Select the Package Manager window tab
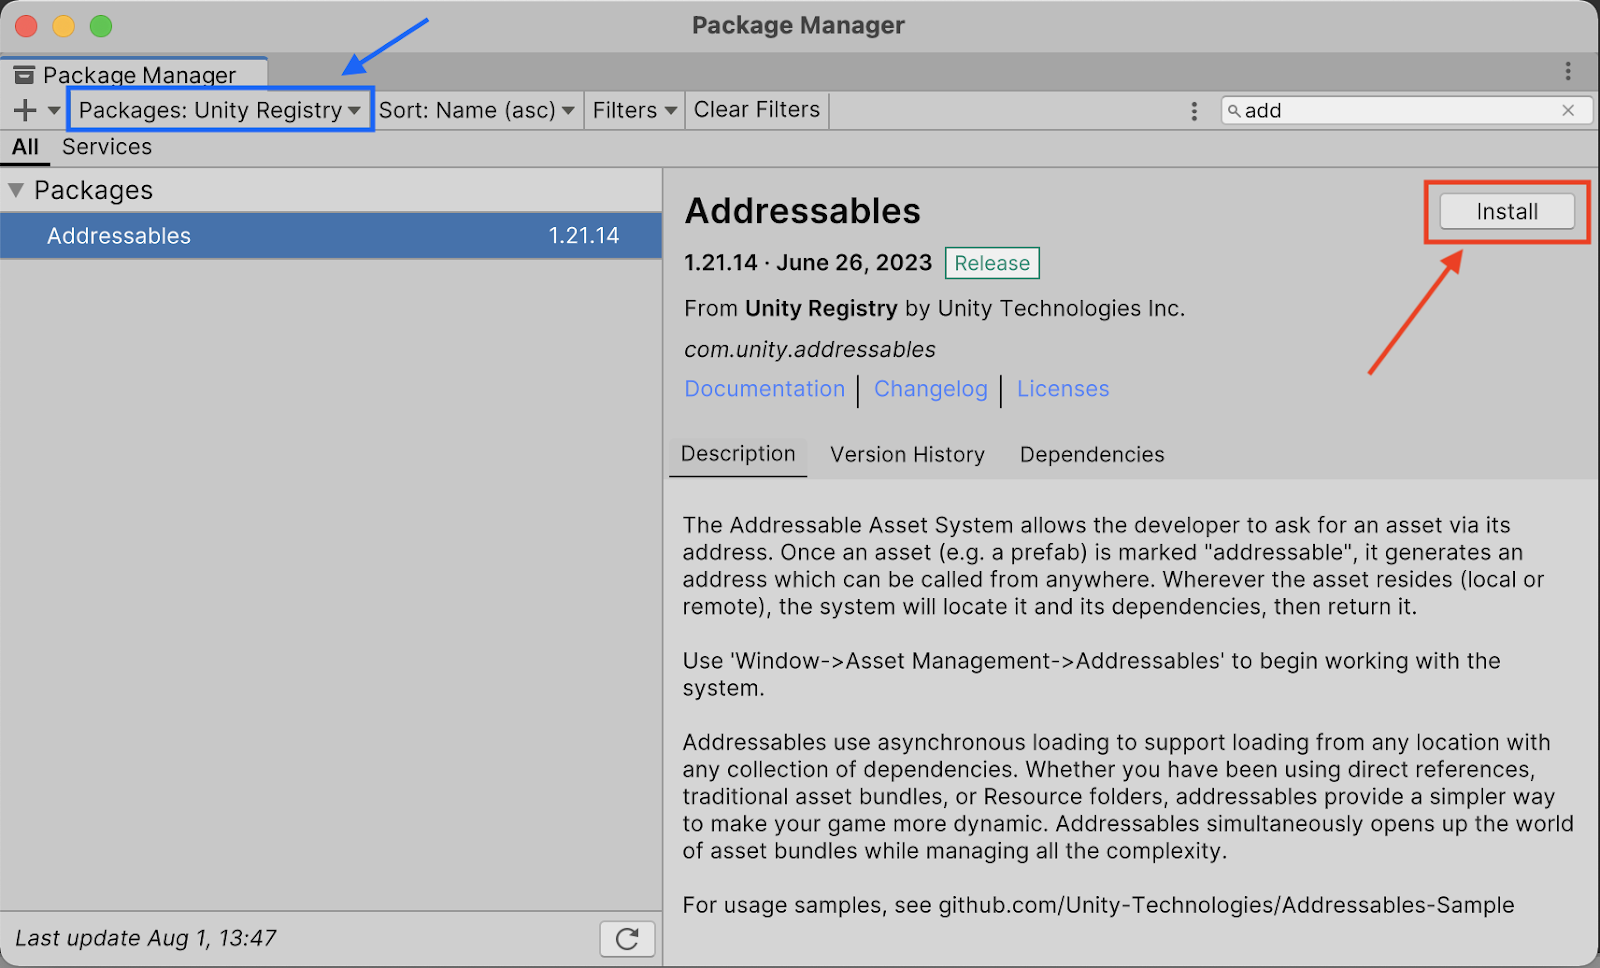This screenshot has height=968, width=1600. 134,75
